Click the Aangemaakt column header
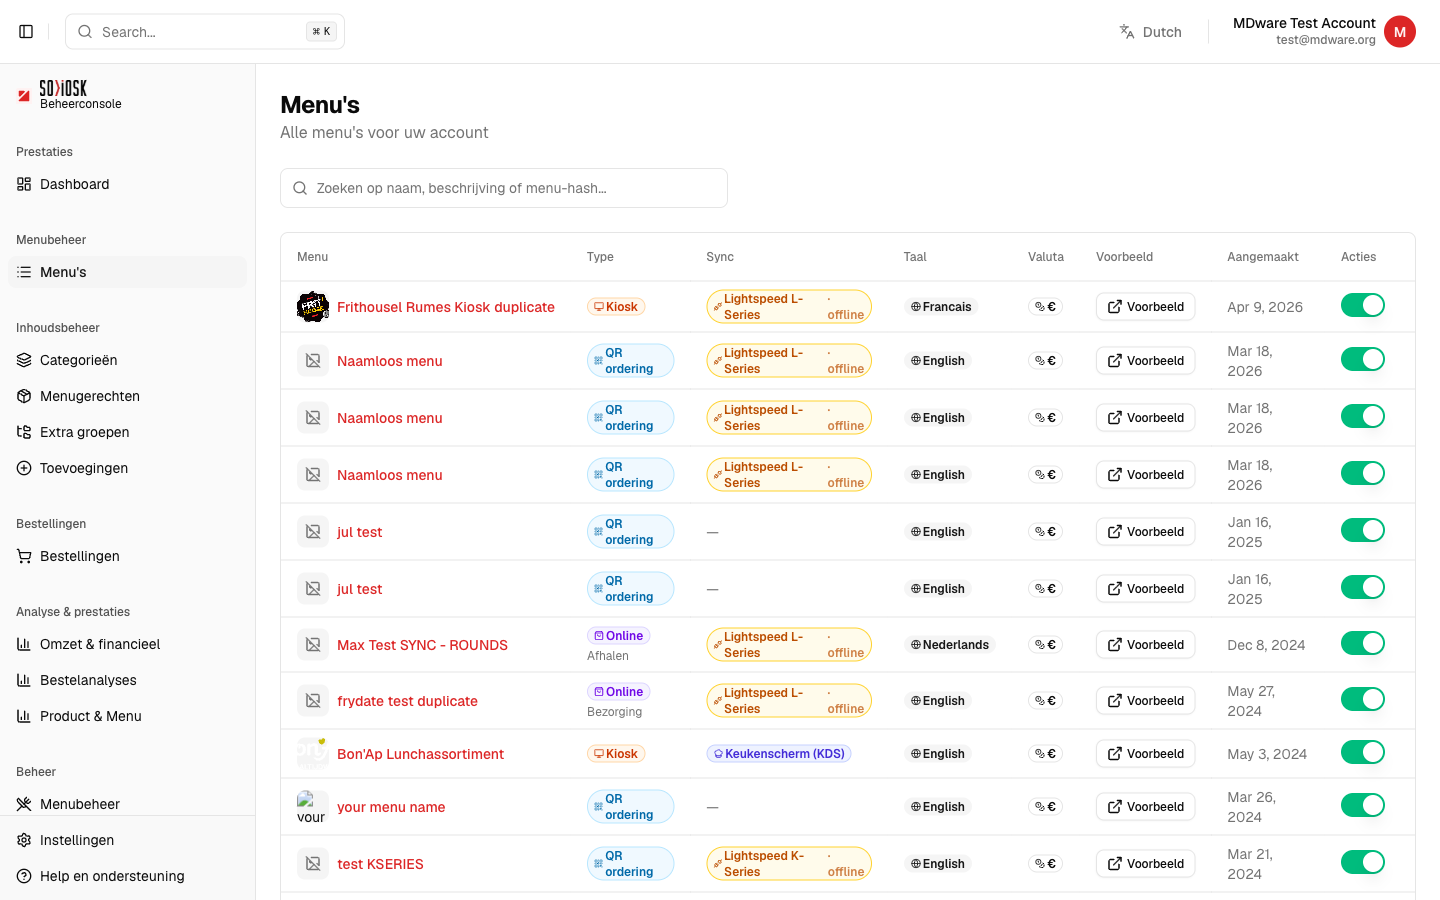Image resolution: width=1440 pixels, height=900 pixels. [1263, 257]
